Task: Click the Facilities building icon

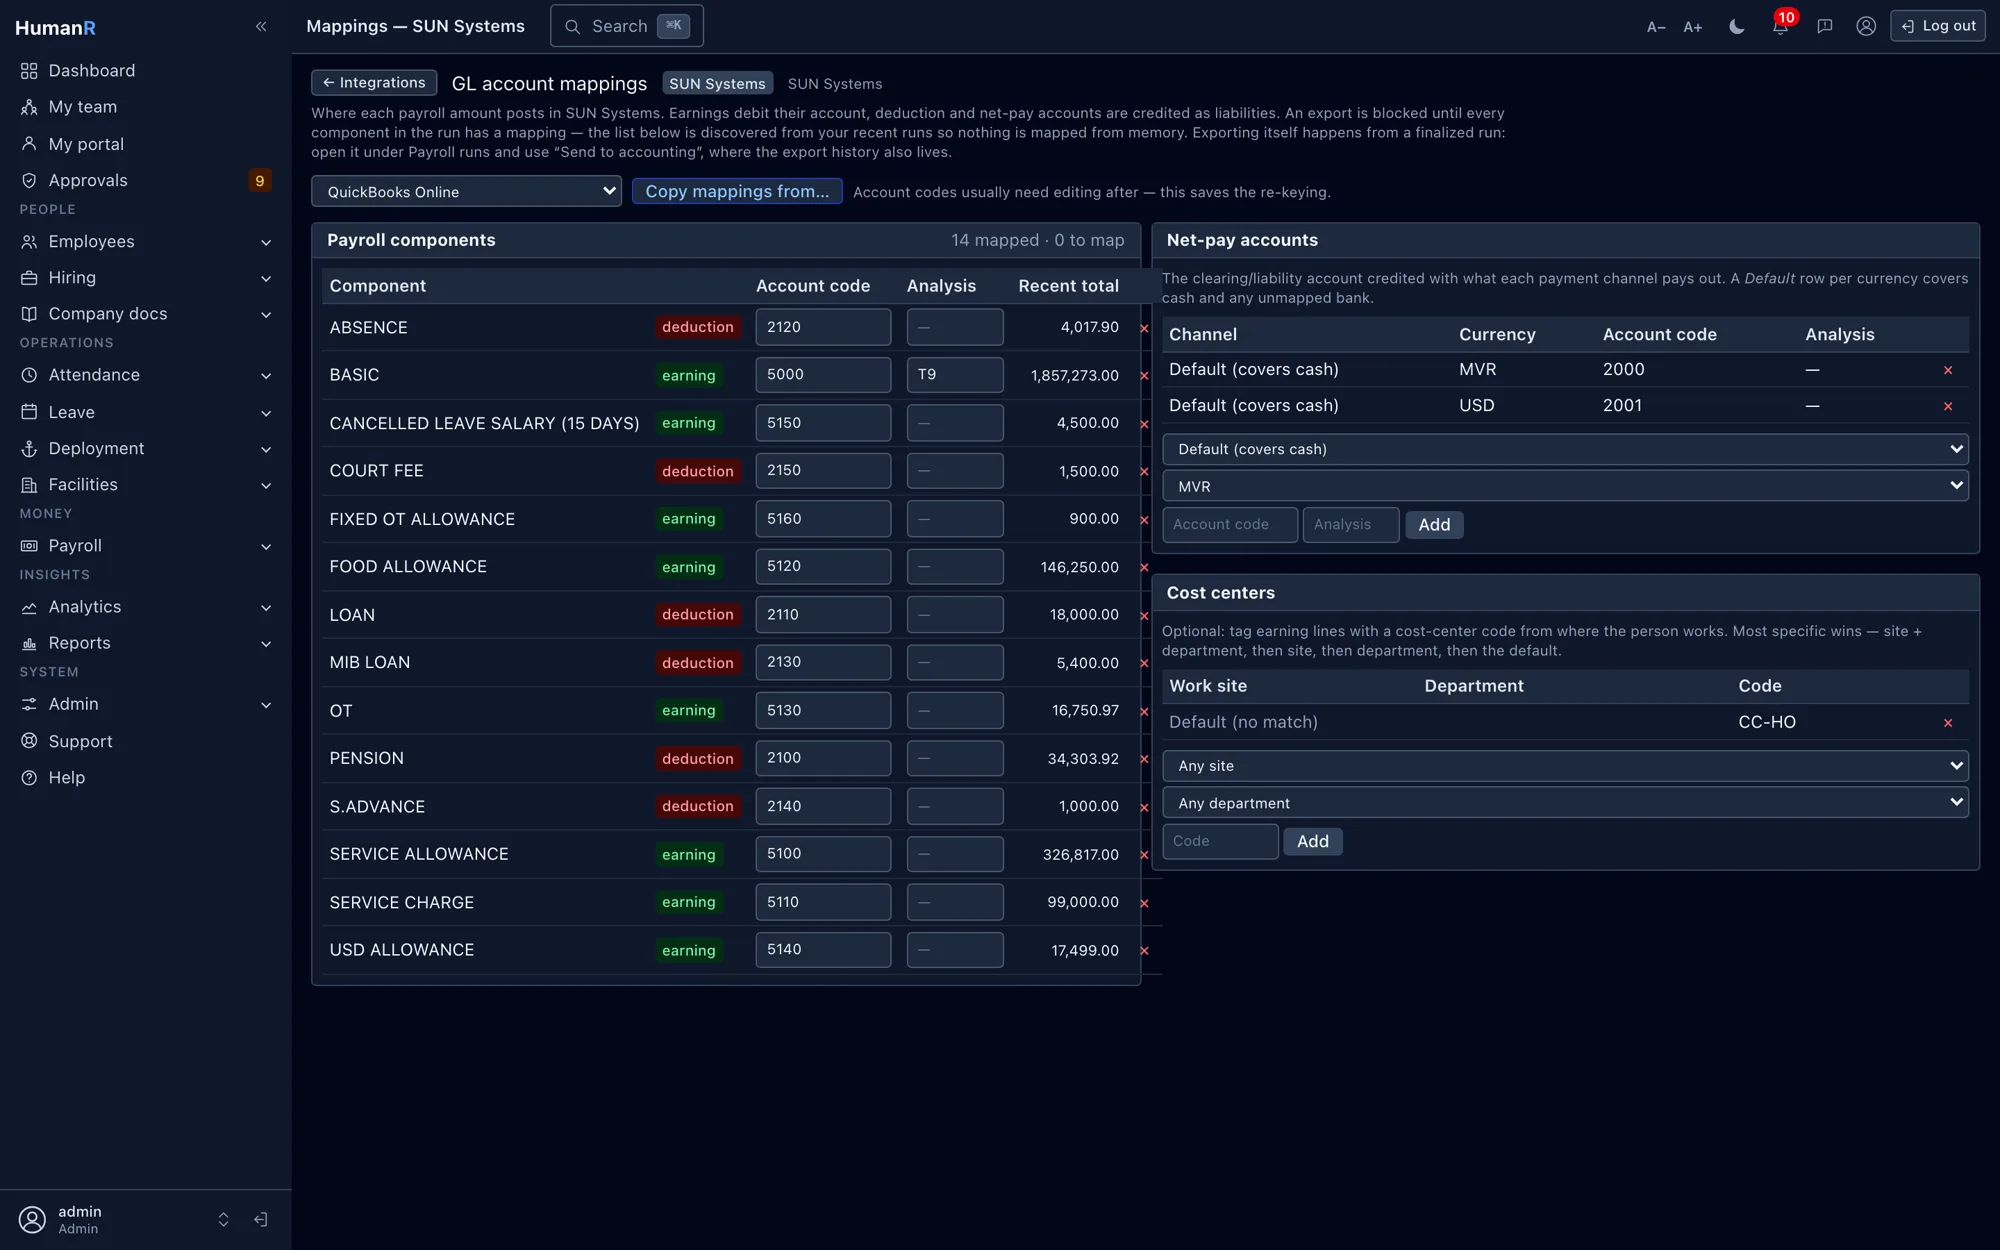Action: [x=29, y=485]
